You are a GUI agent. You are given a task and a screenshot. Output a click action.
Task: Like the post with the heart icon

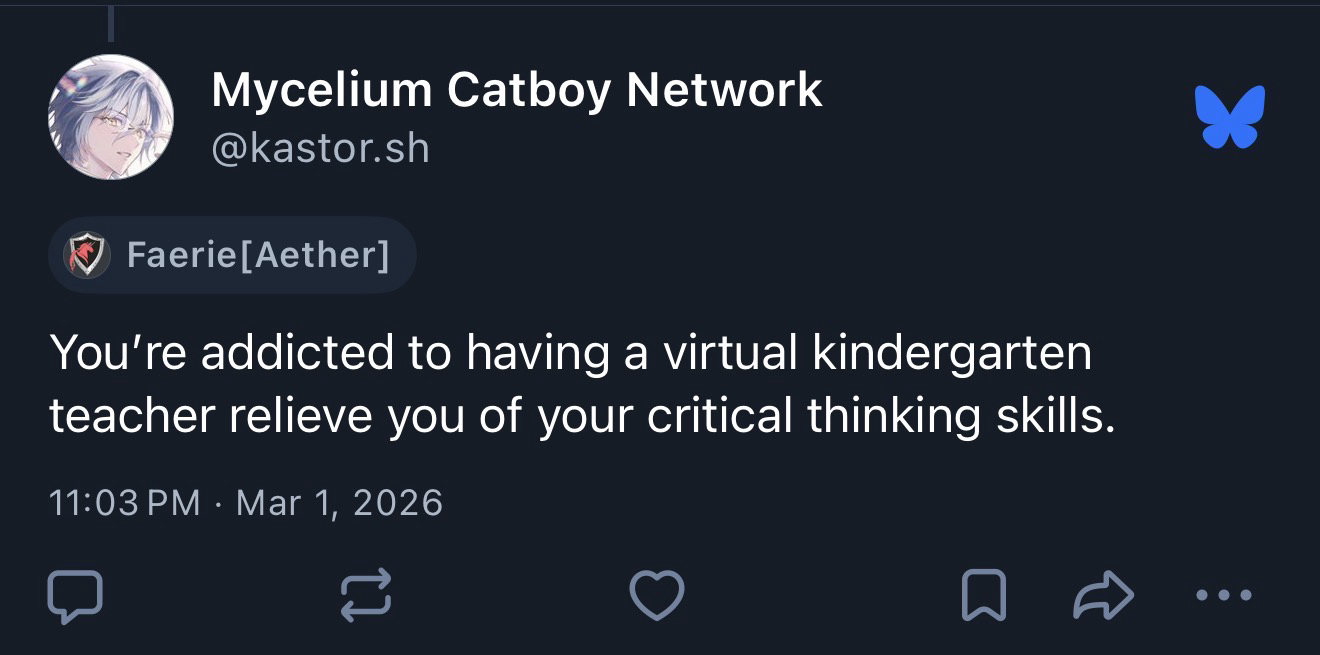tap(657, 595)
